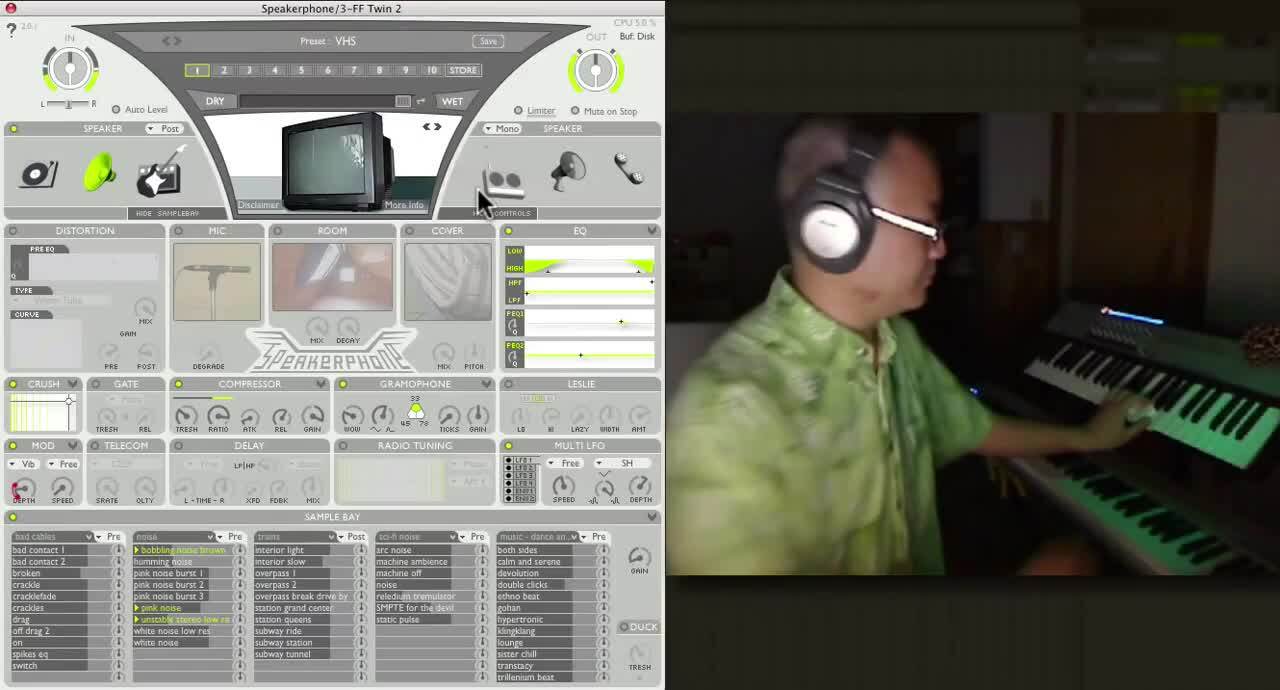Click the dry/wet mix slider handle
The width and height of the screenshot is (1280, 690).
pos(402,101)
